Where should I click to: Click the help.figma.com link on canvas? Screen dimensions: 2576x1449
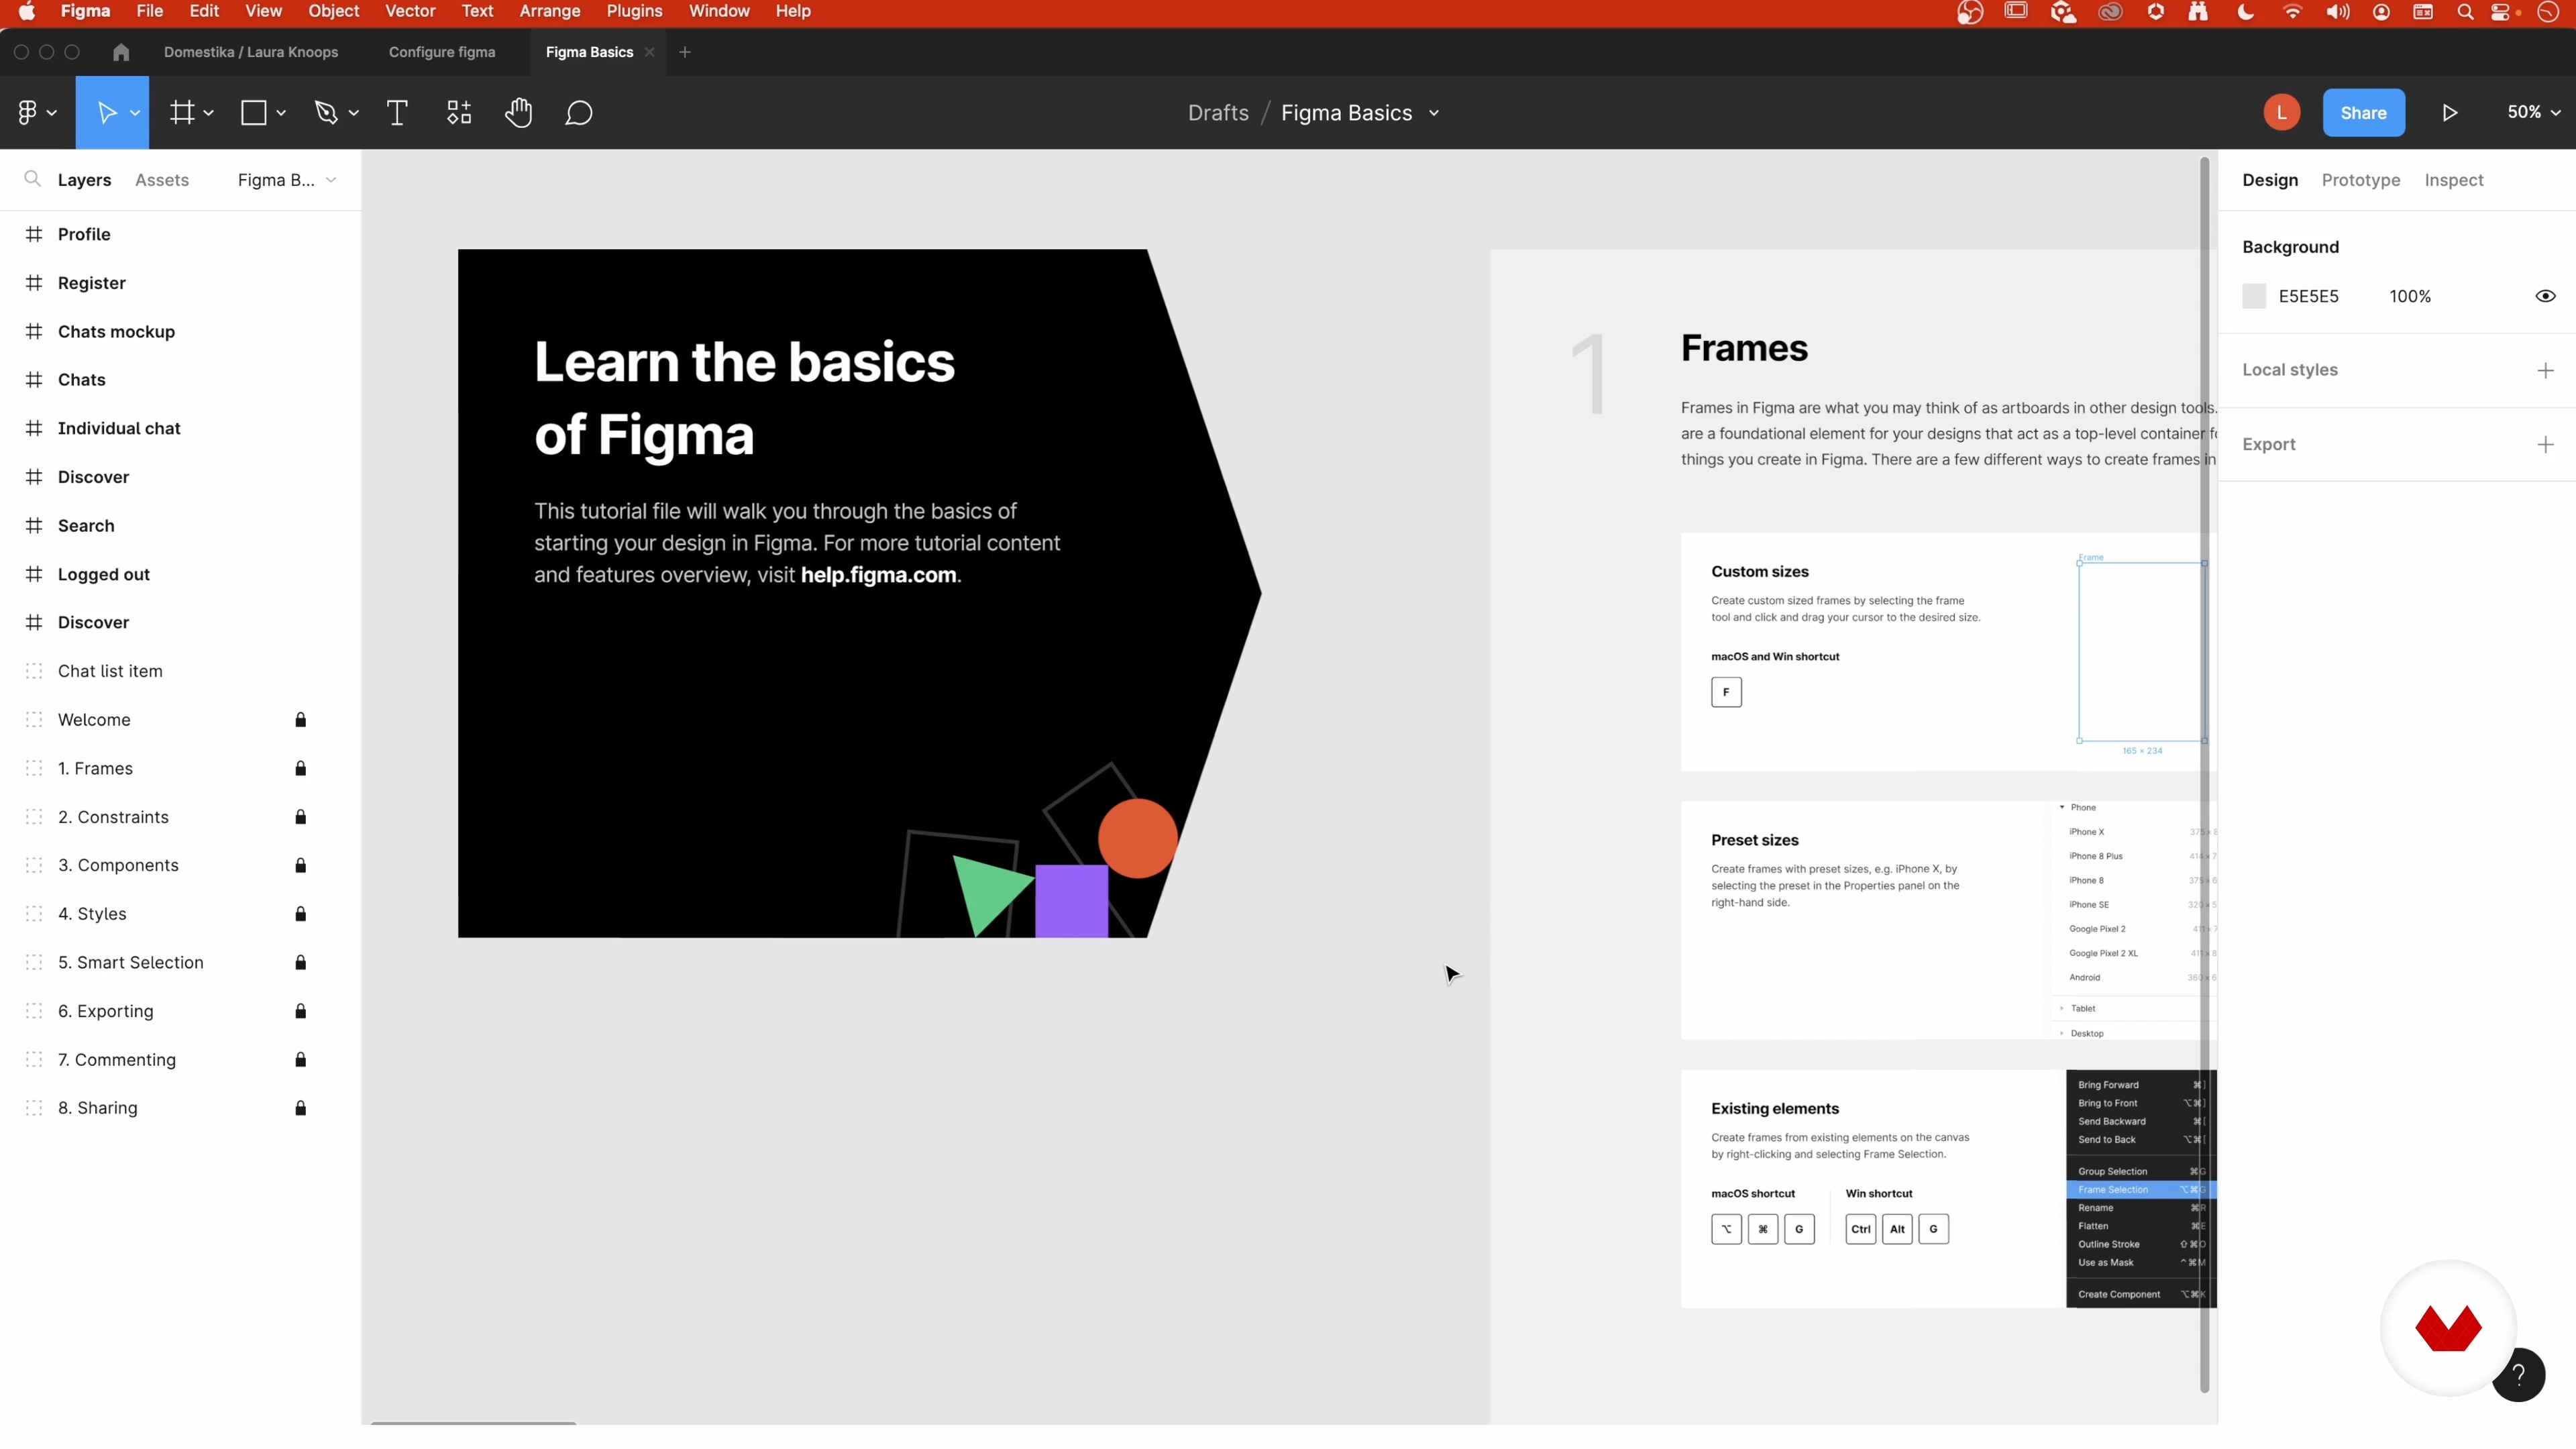[878, 575]
